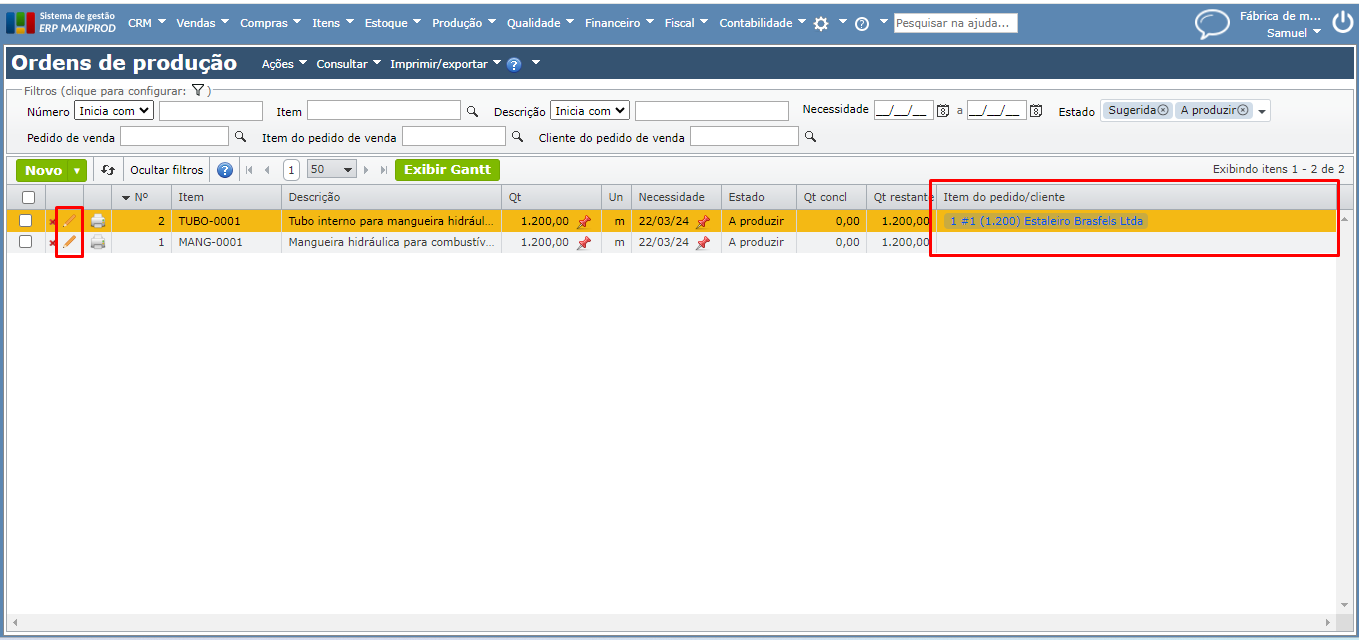Go to last page of results
This screenshot has height=640, width=1359.
click(x=384, y=170)
